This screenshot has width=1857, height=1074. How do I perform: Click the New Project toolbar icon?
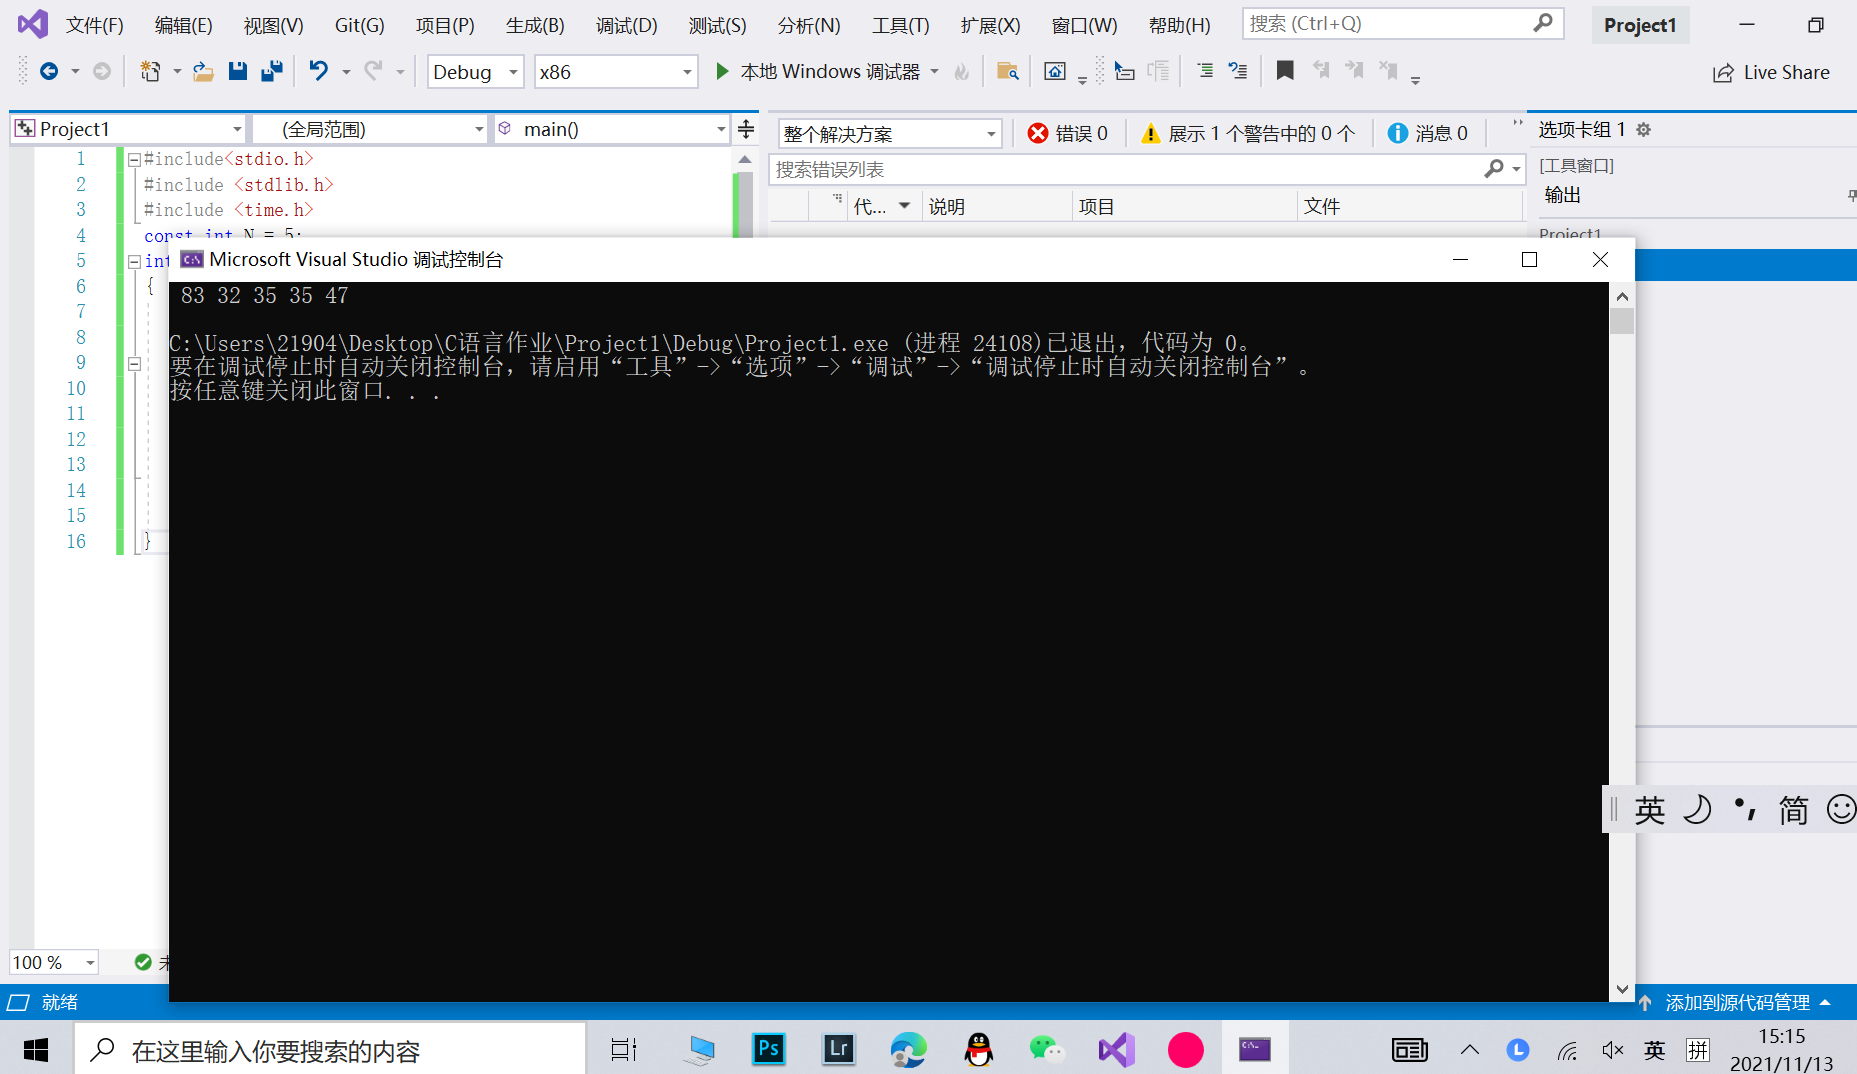(x=150, y=71)
